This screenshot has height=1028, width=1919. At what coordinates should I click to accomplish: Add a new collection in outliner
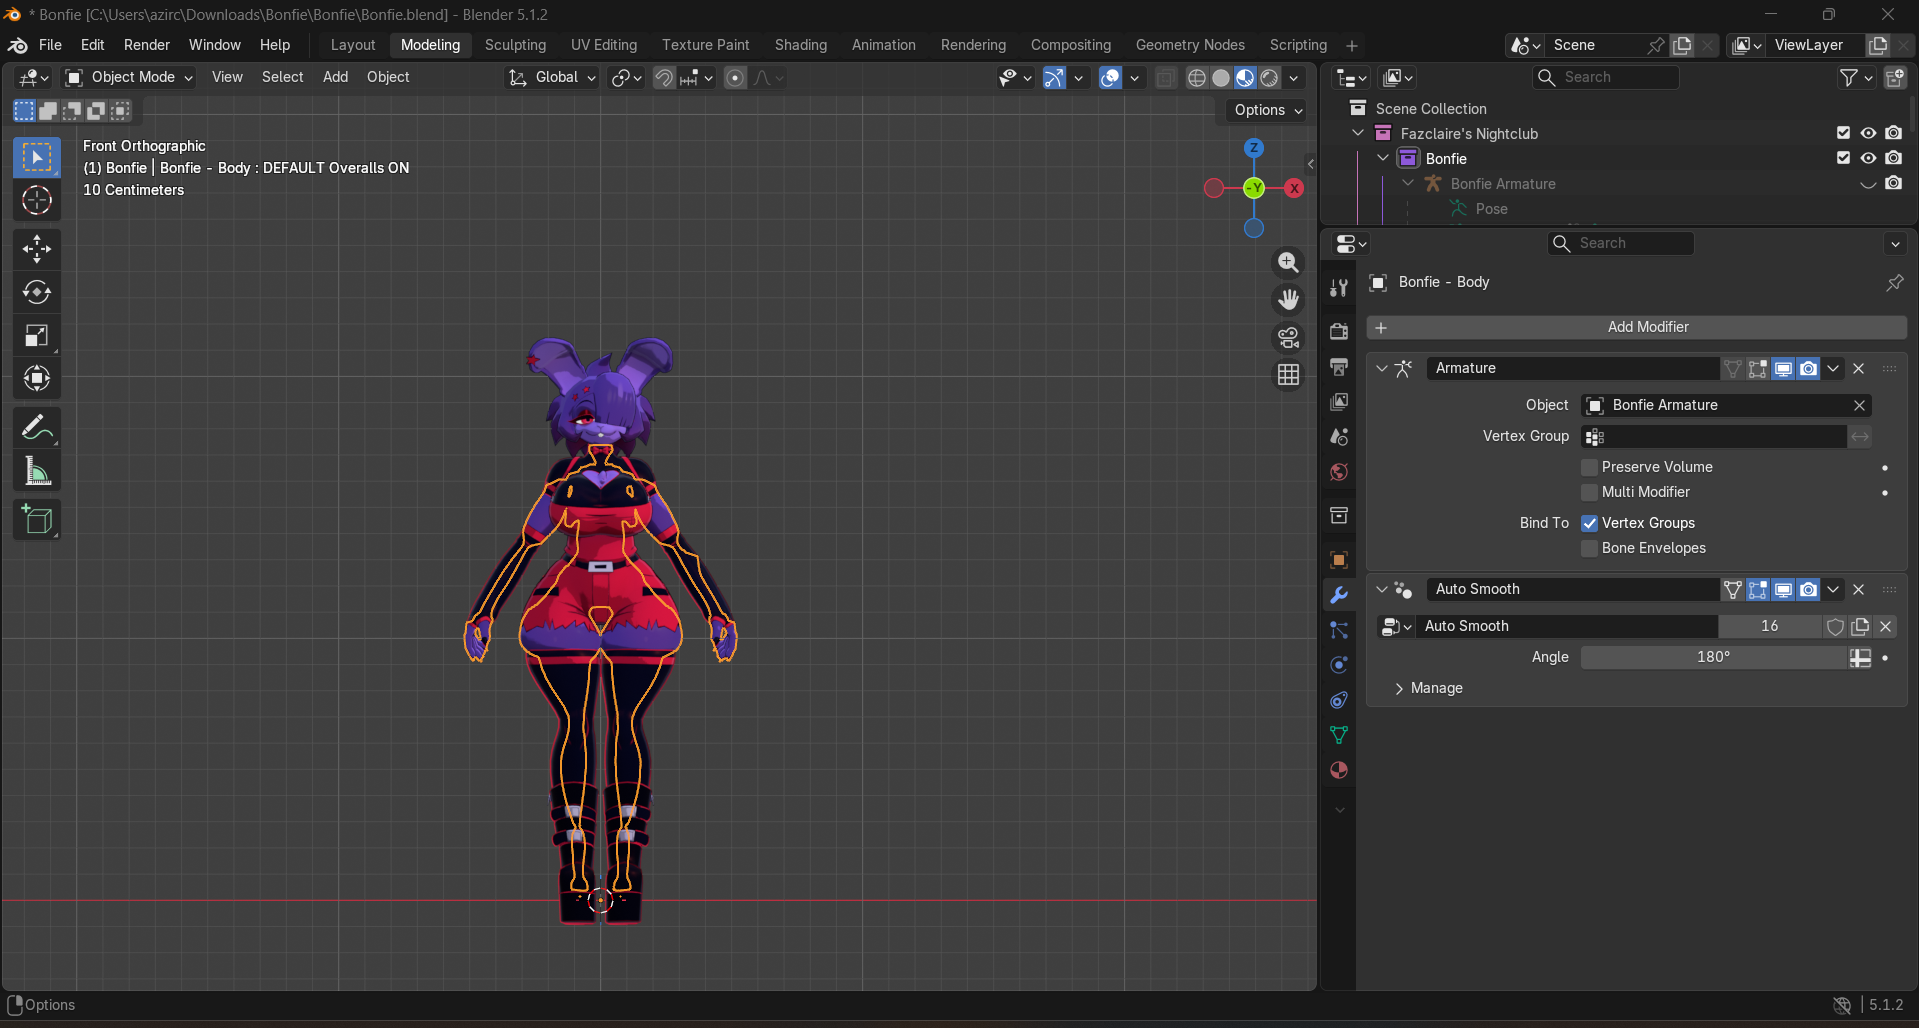(1895, 77)
